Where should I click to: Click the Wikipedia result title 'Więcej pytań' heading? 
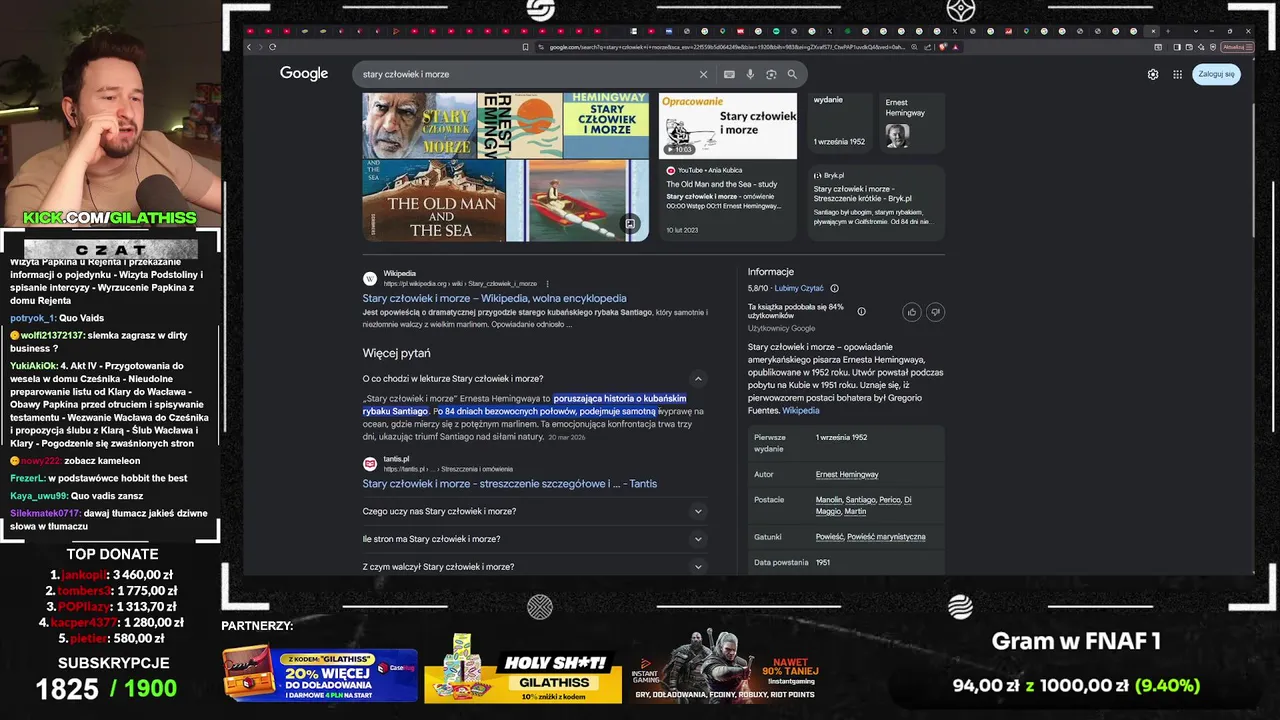pyautogui.click(x=396, y=353)
